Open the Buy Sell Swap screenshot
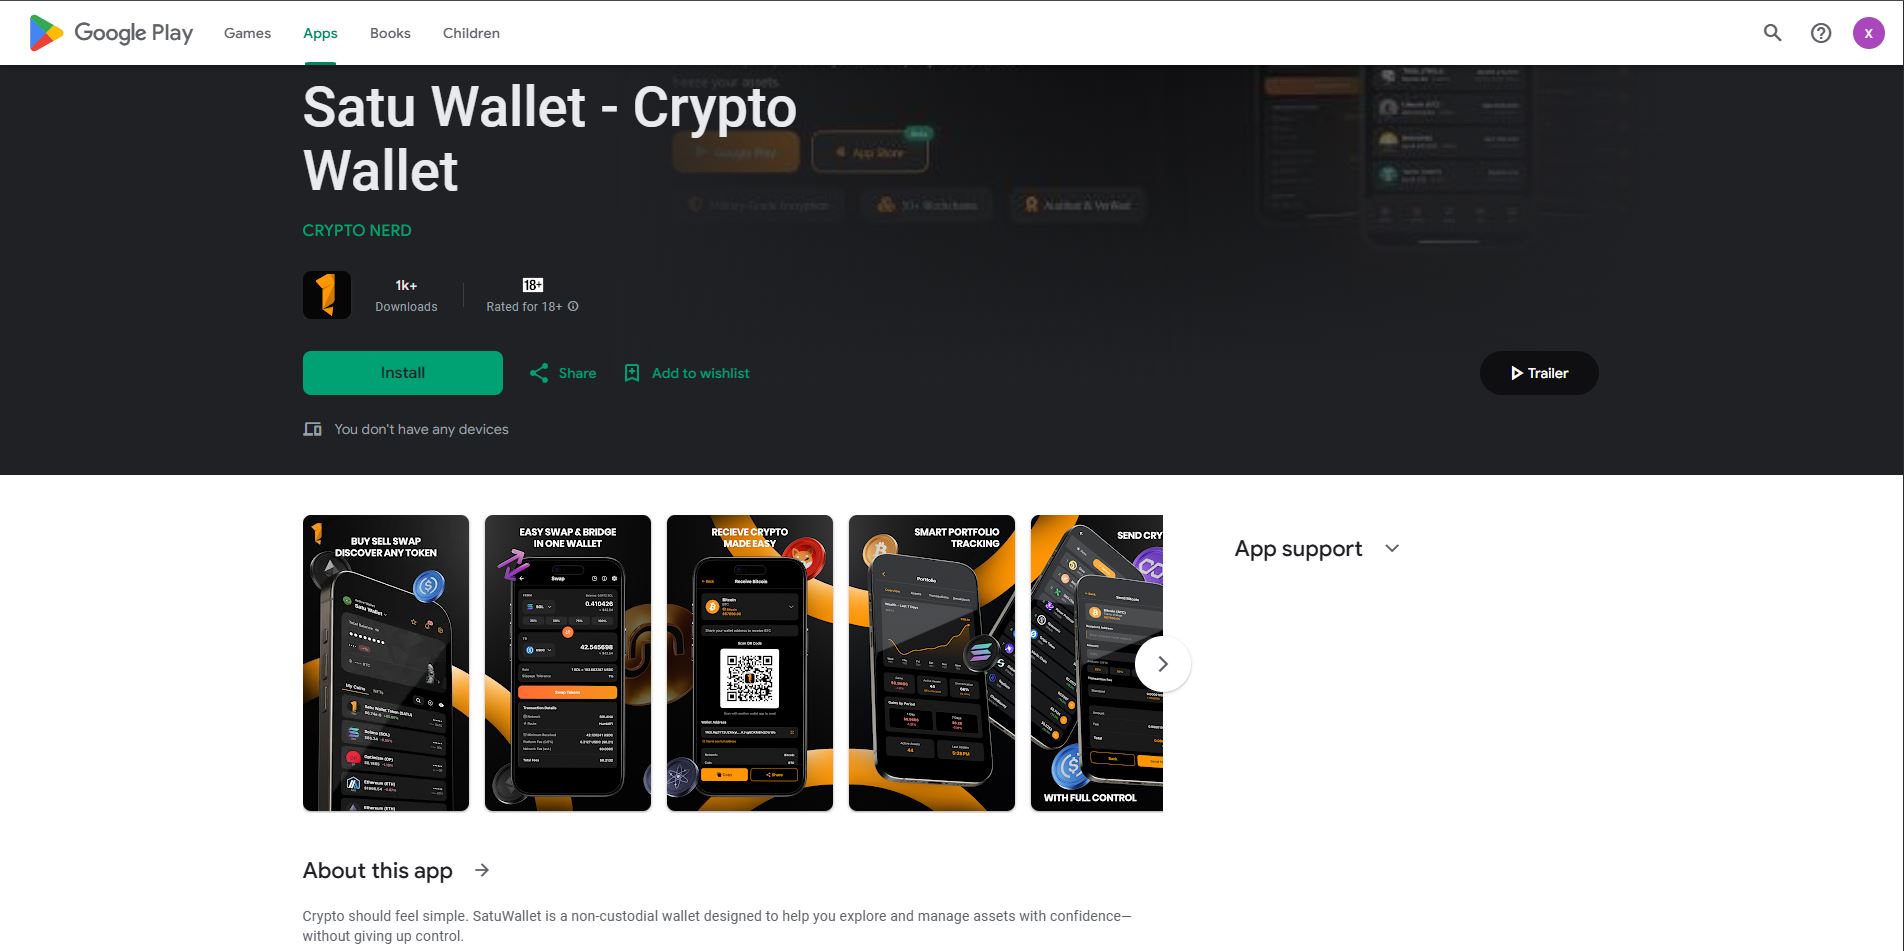Image resolution: width=1904 pixels, height=951 pixels. (386, 663)
